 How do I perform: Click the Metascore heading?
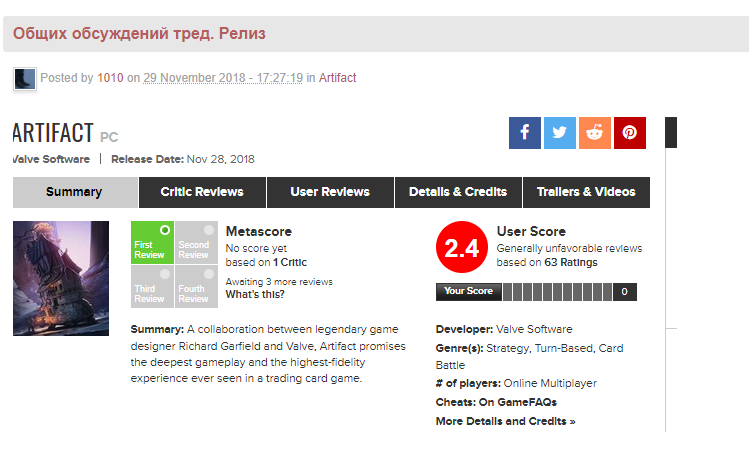(x=259, y=232)
